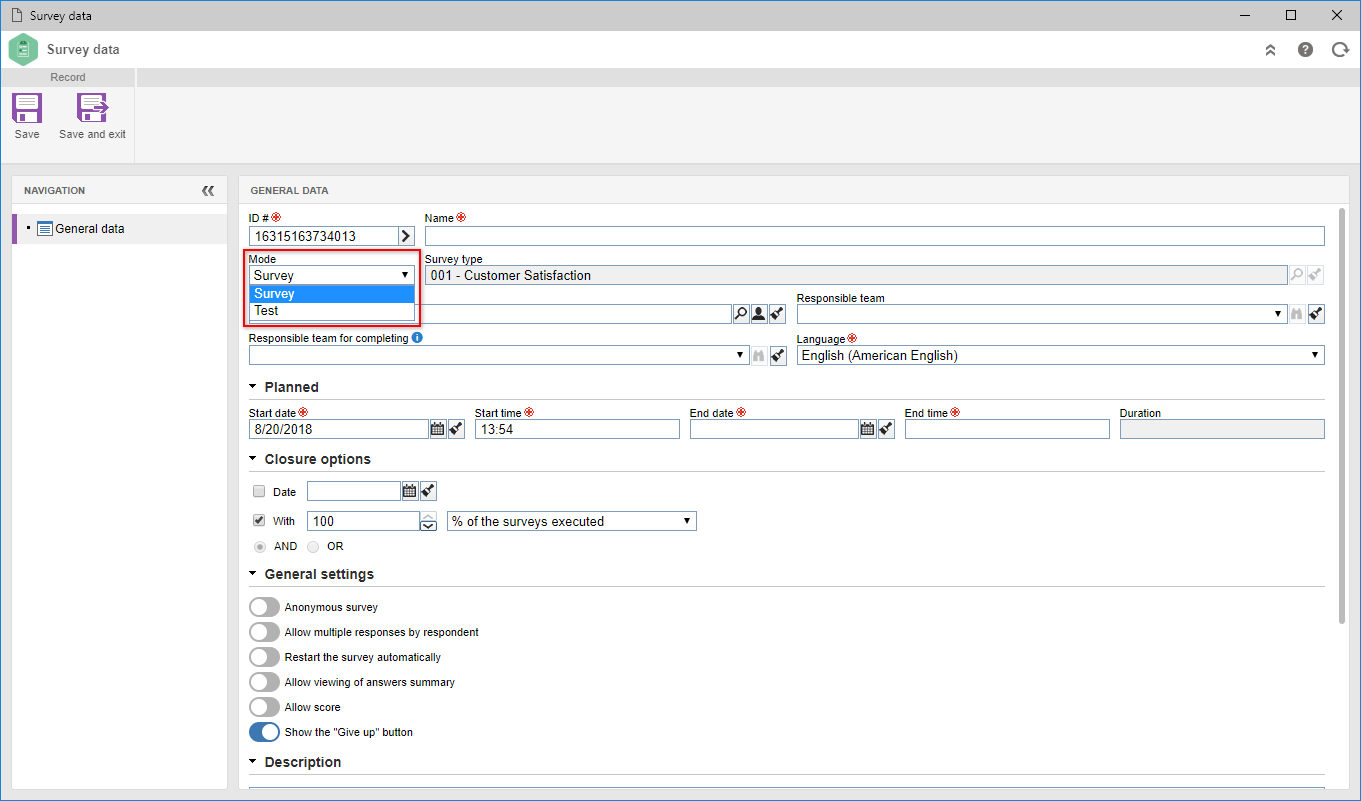
Task: Click Survey type clear brush icon
Action: point(1316,275)
